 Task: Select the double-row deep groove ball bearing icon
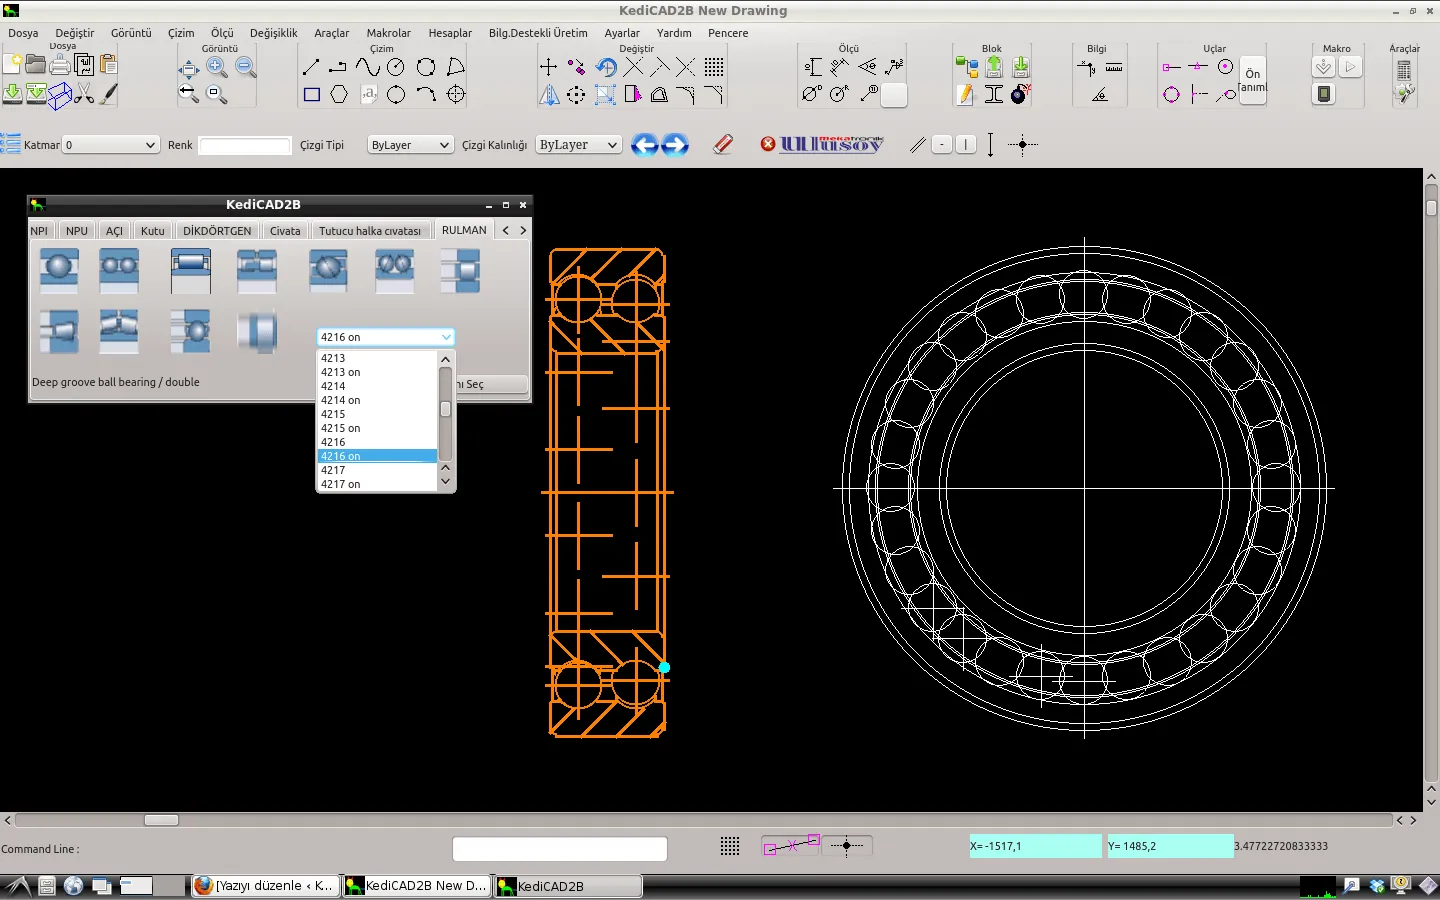(119, 269)
